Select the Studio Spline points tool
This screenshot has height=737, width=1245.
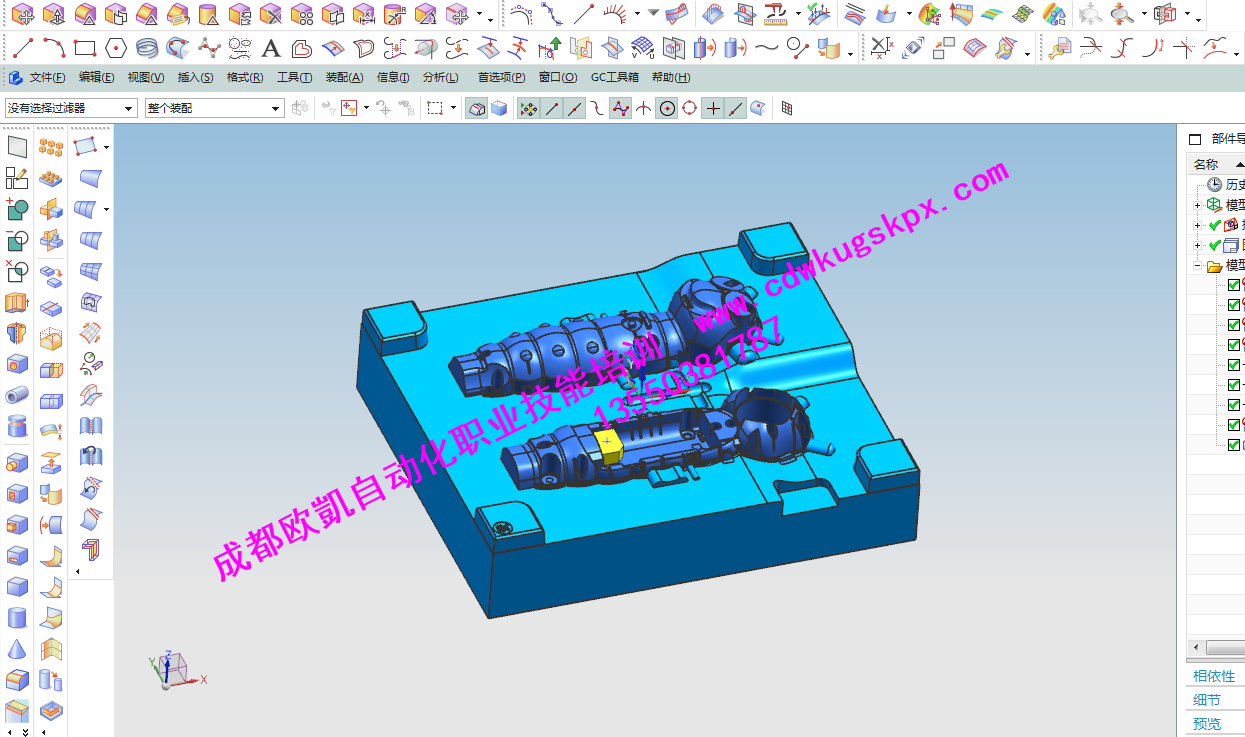click(x=209, y=47)
